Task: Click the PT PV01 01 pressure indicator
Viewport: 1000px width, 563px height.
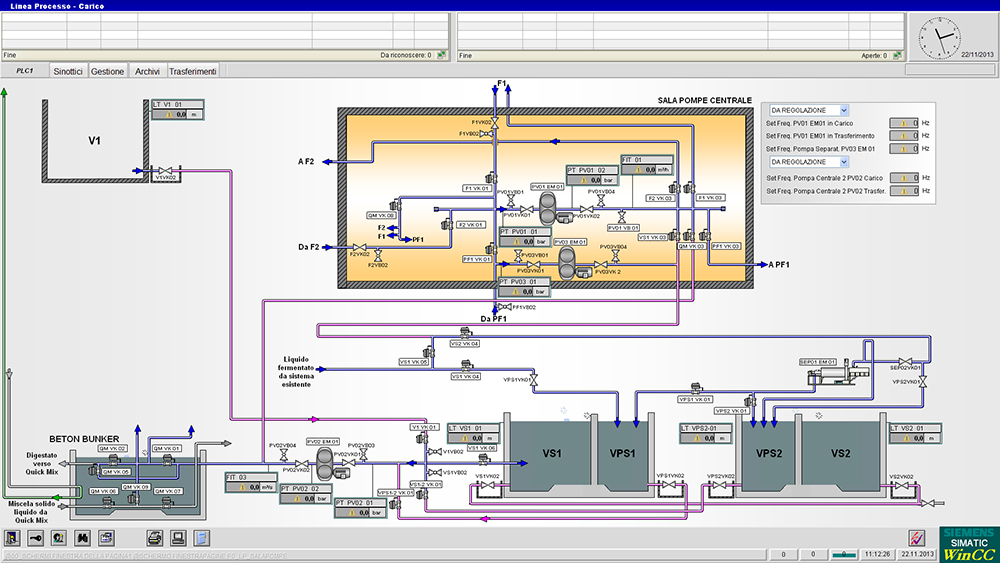Action: coord(525,237)
